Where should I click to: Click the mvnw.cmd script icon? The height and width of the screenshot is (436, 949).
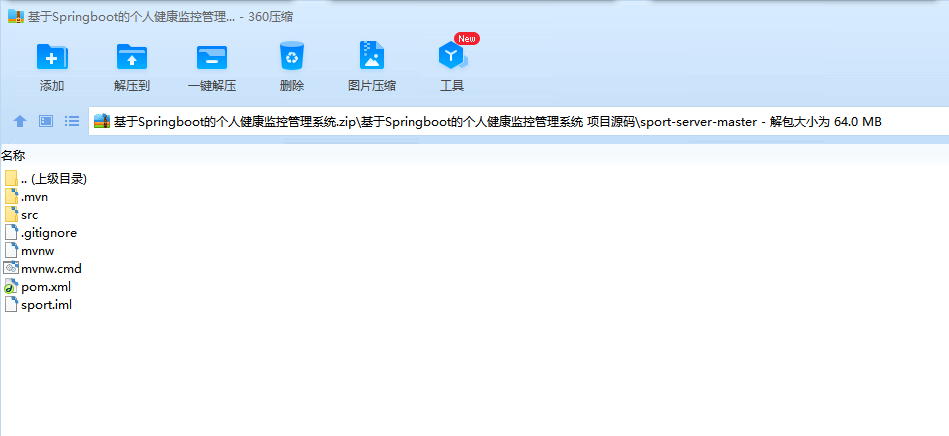[x=11, y=268]
